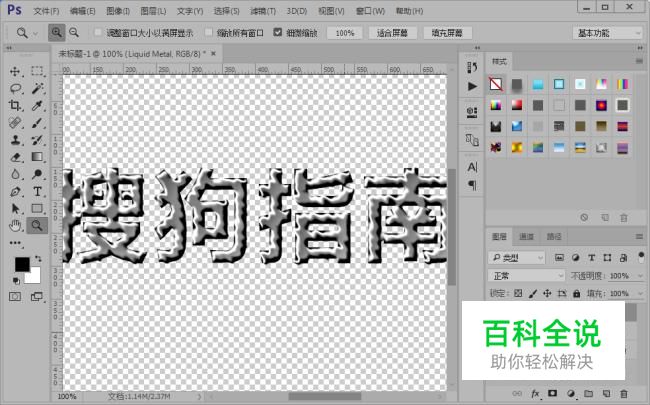Delete layer using trash icon
650x405 pixels.
624,393
